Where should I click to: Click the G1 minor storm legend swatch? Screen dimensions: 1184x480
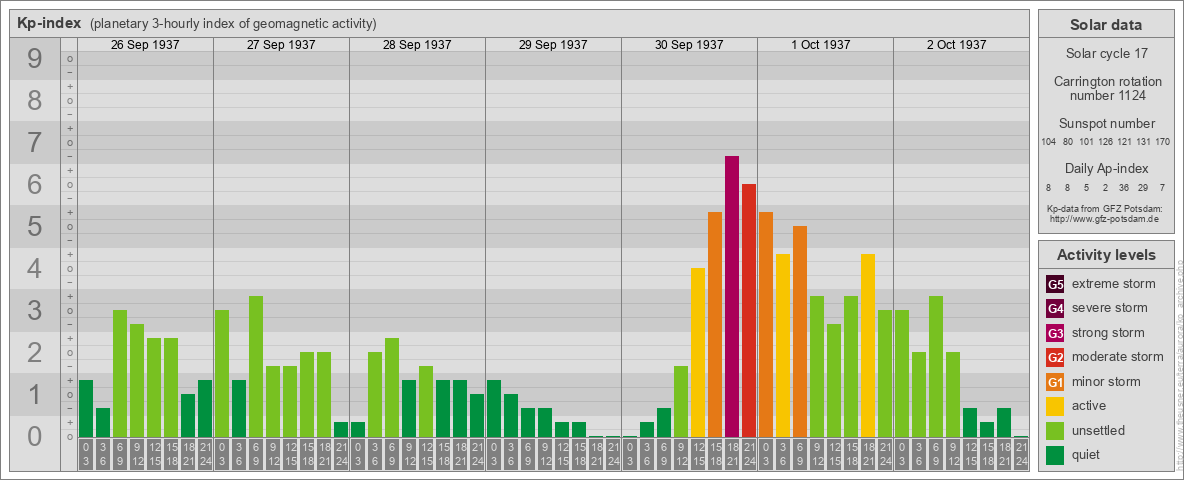pos(1055,382)
